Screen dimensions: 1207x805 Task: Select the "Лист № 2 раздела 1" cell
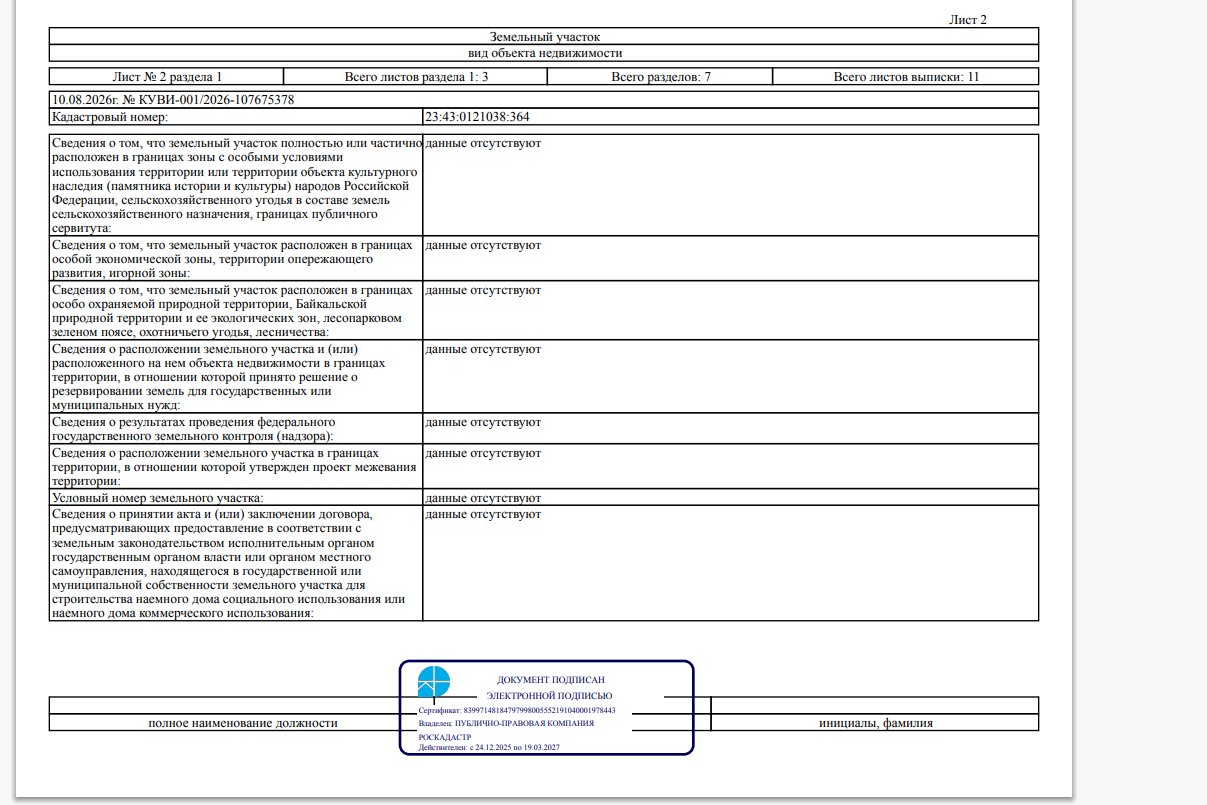[x=167, y=77]
